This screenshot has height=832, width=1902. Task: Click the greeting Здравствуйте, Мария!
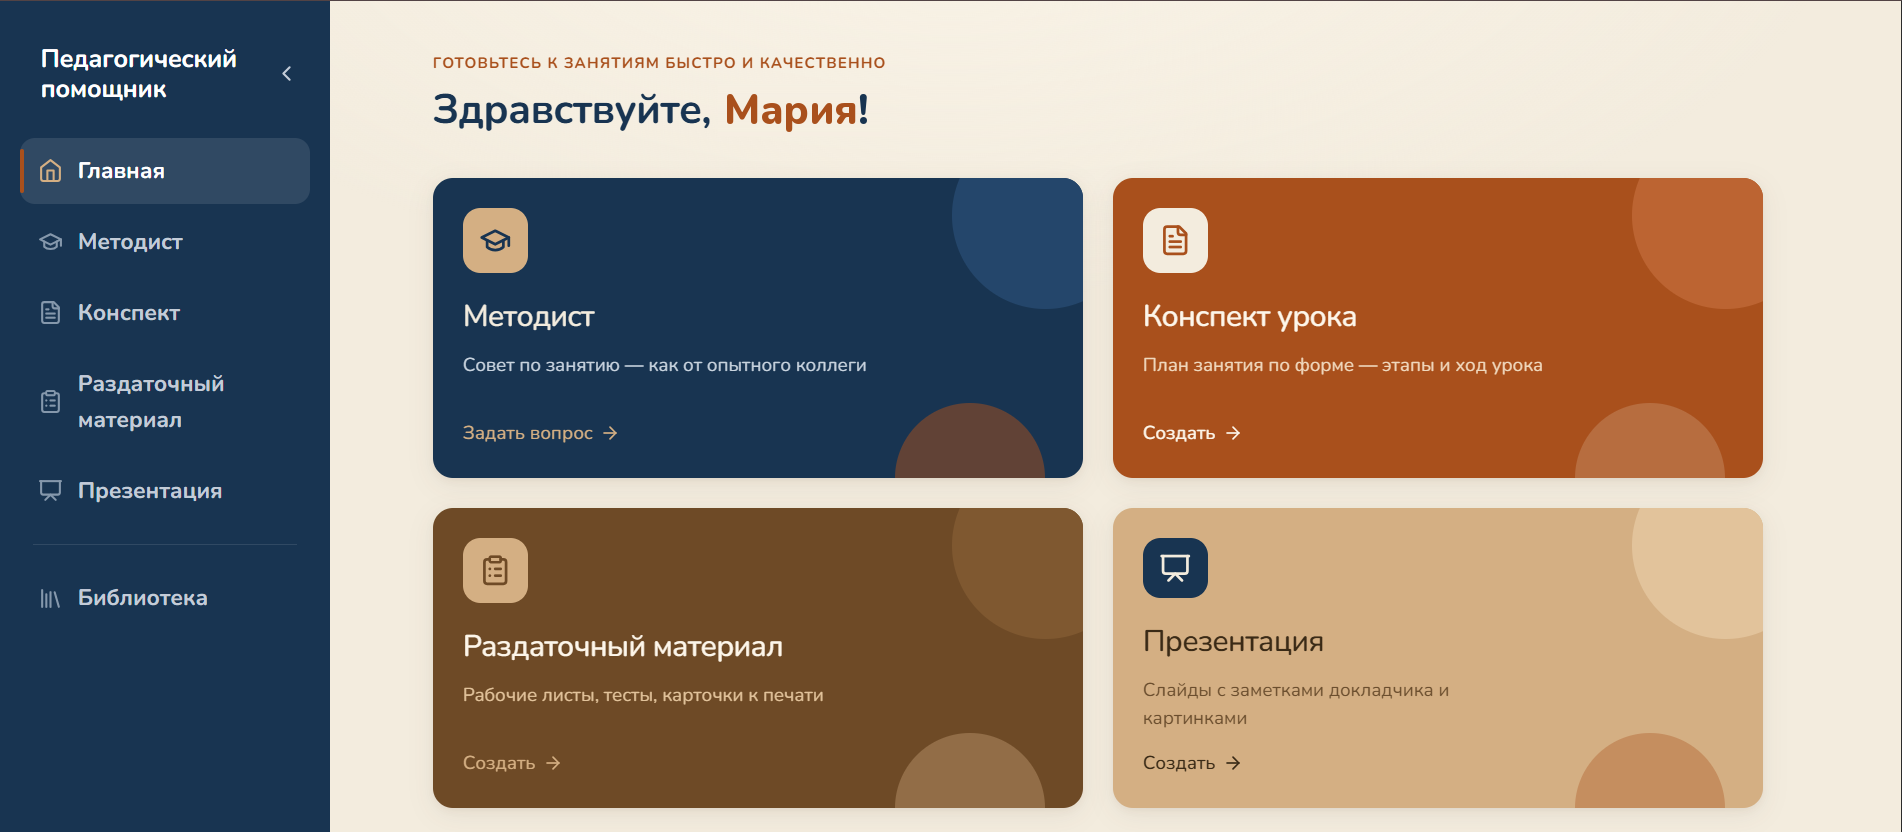coord(651,109)
